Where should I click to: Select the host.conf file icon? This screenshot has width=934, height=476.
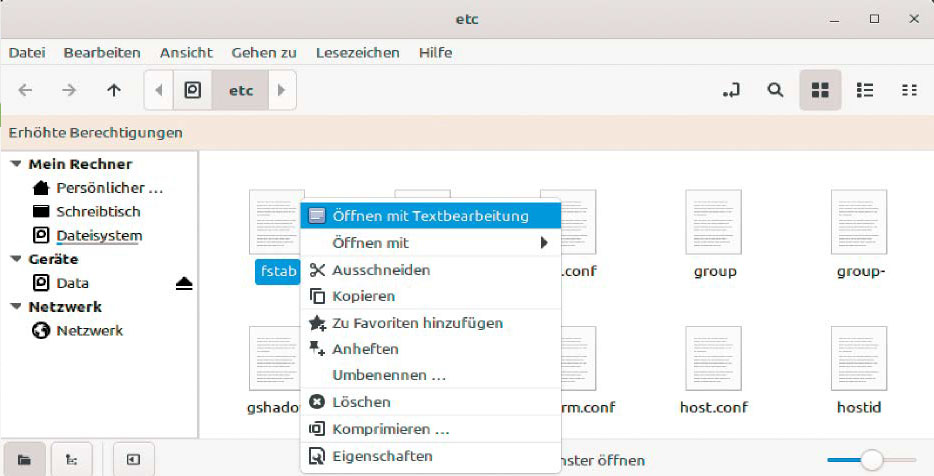714,358
